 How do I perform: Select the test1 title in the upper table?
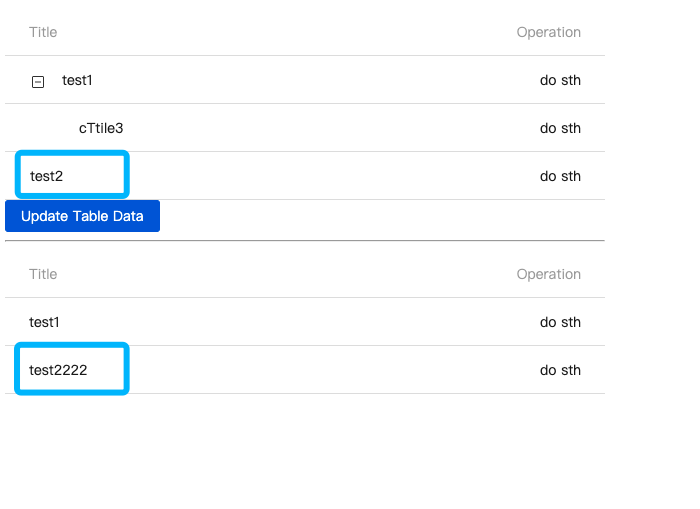pos(77,80)
